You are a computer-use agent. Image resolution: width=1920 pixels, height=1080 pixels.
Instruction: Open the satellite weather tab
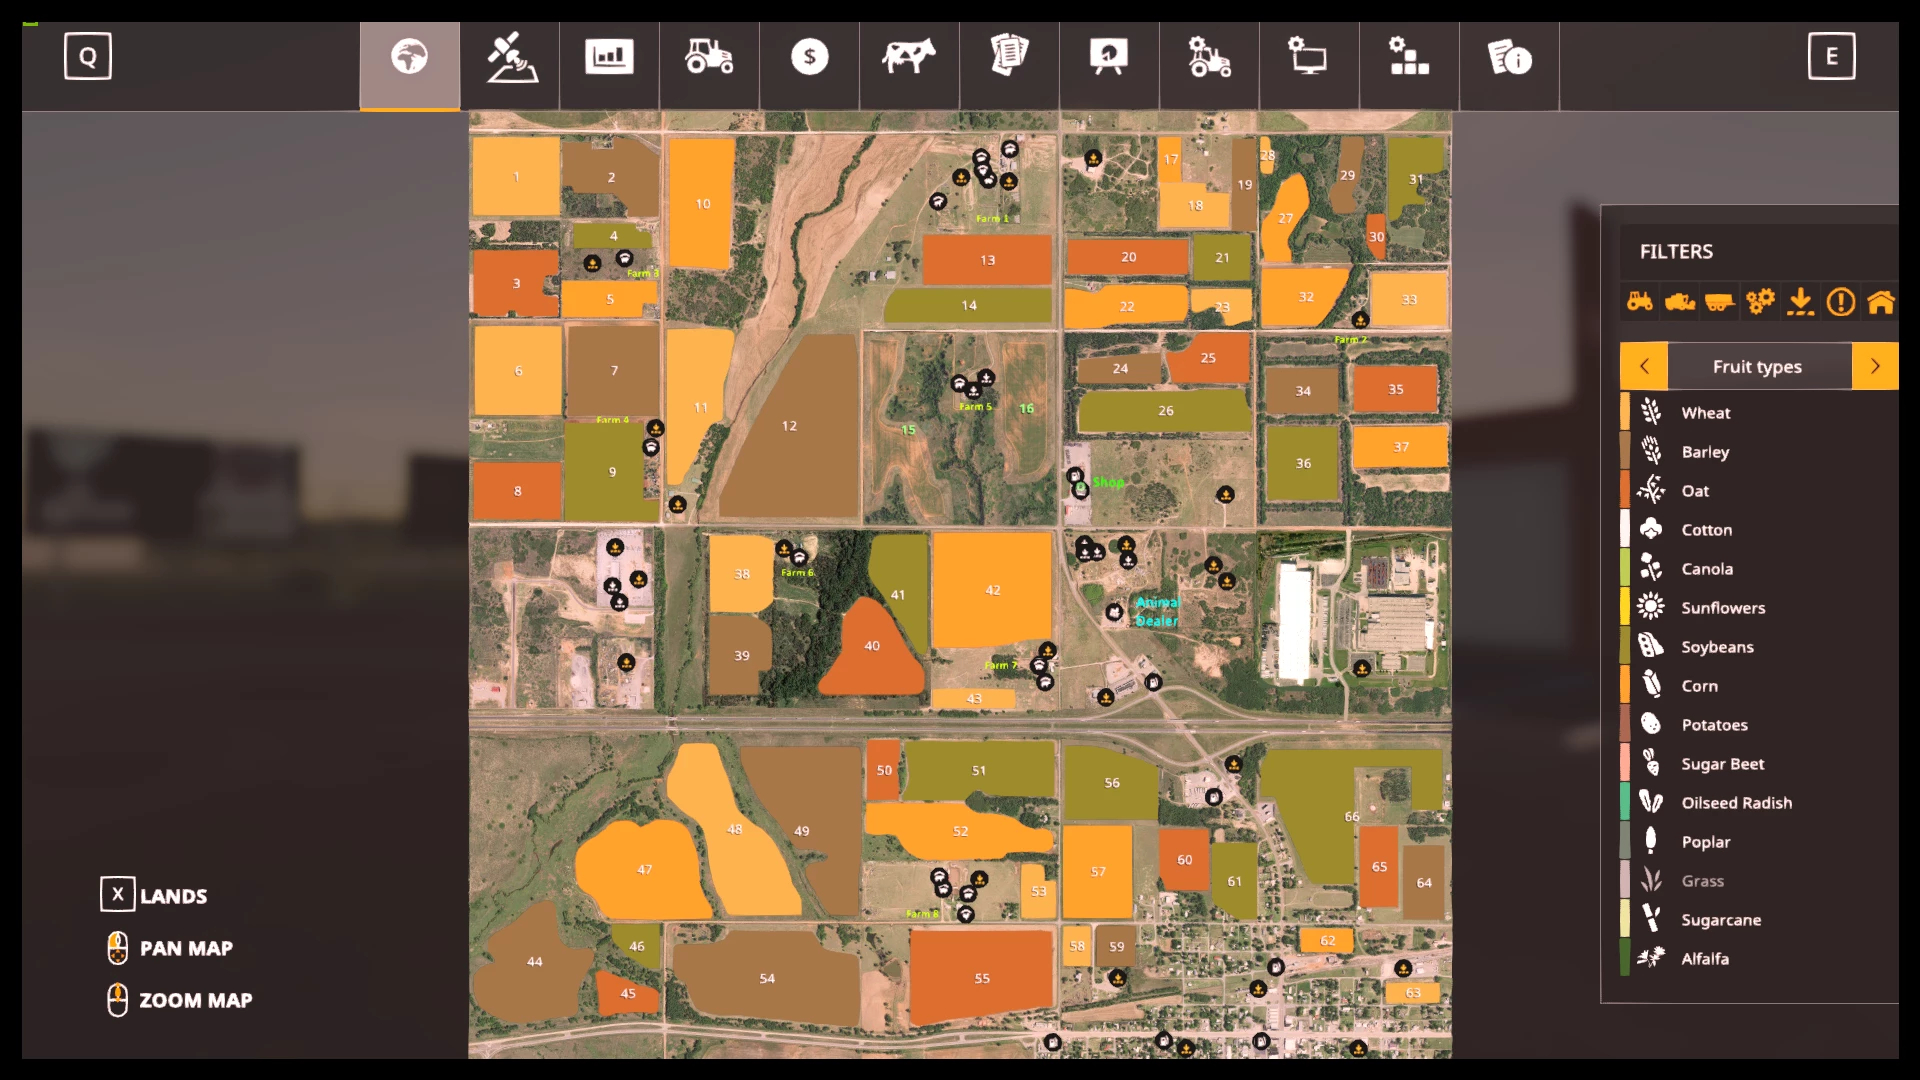click(x=511, y=57)
